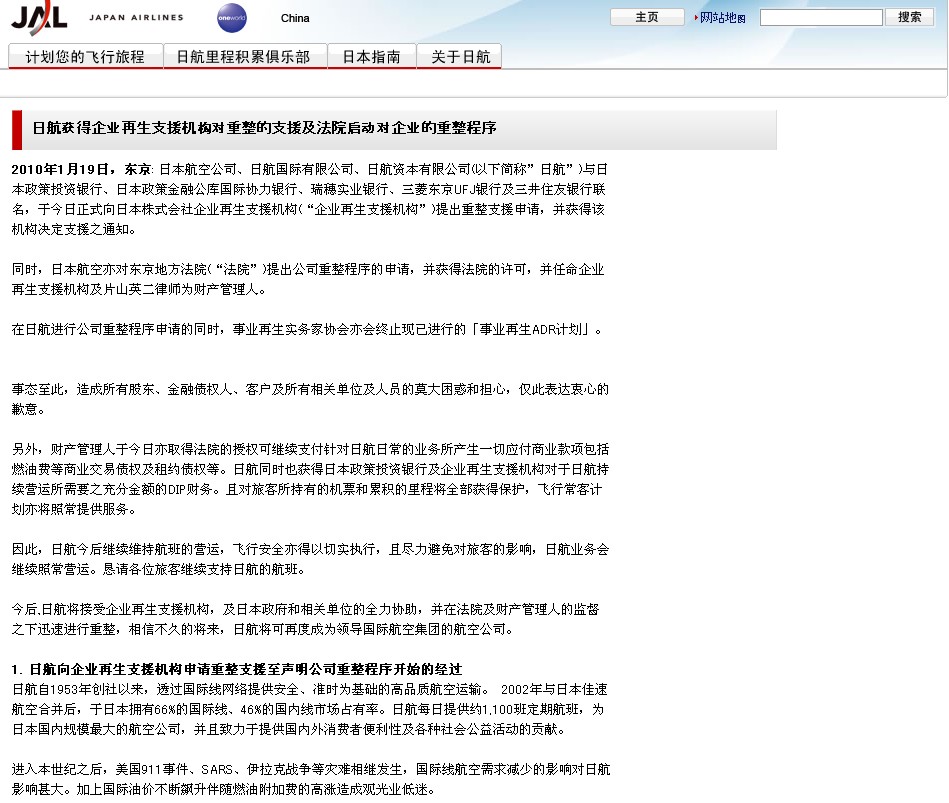Click the 搜索 search button

point(909,17)
